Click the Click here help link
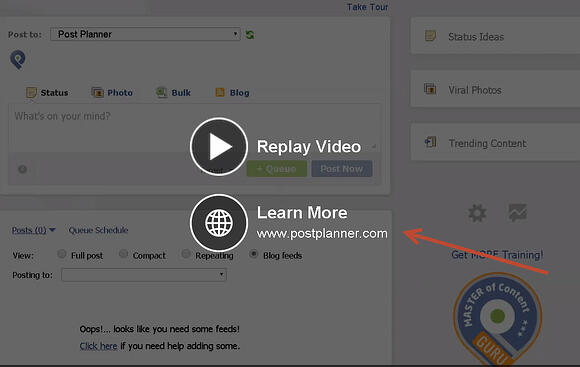The image size is (580, 367). click(x=98, y=346)
